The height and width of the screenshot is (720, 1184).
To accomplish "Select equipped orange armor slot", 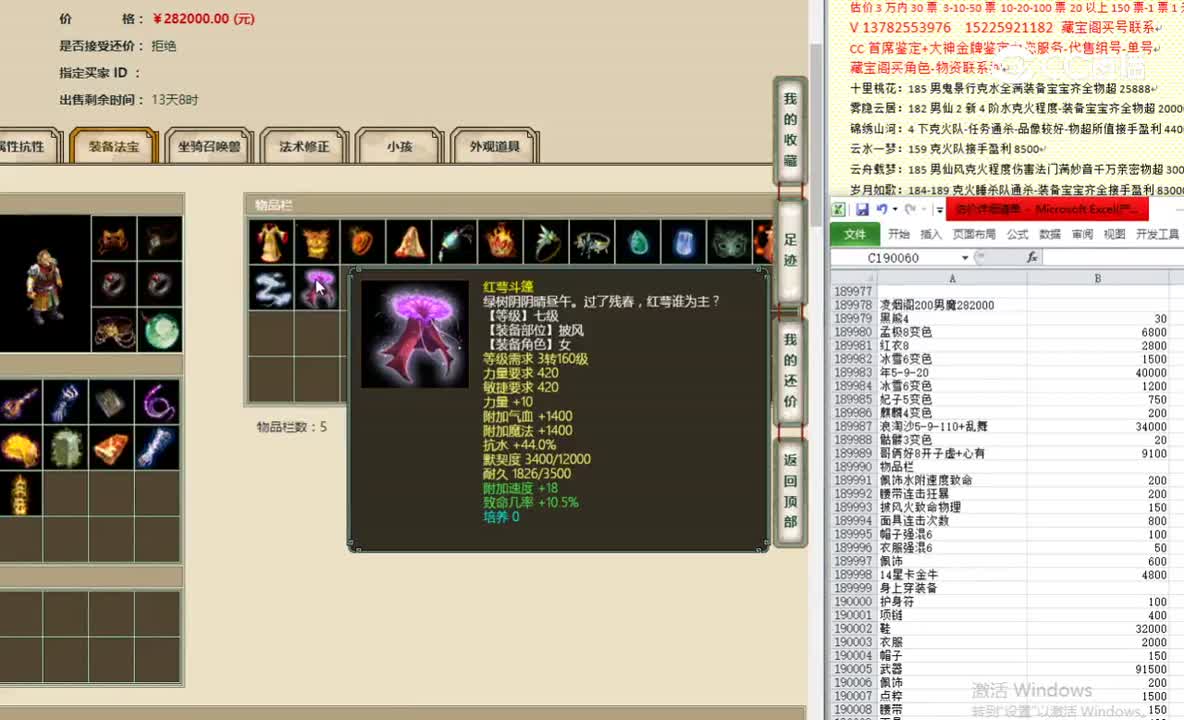I will [114, 238].
